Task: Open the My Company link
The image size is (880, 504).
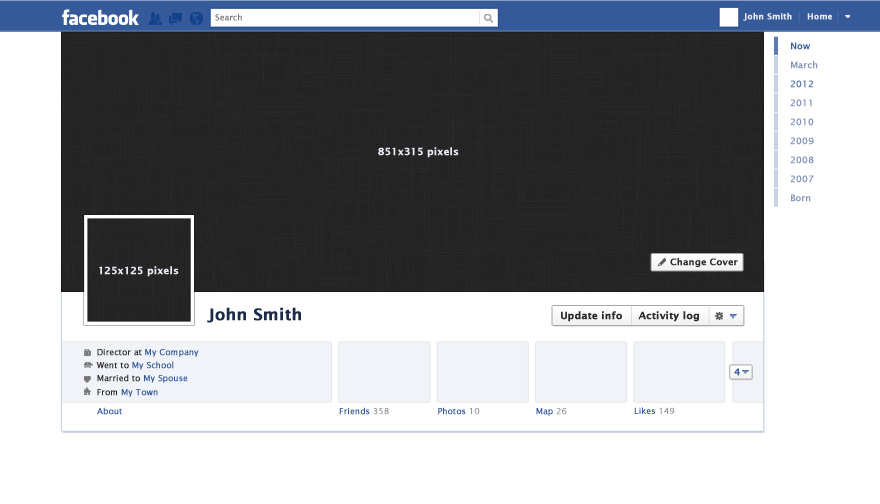Action: tap(172, 352)
